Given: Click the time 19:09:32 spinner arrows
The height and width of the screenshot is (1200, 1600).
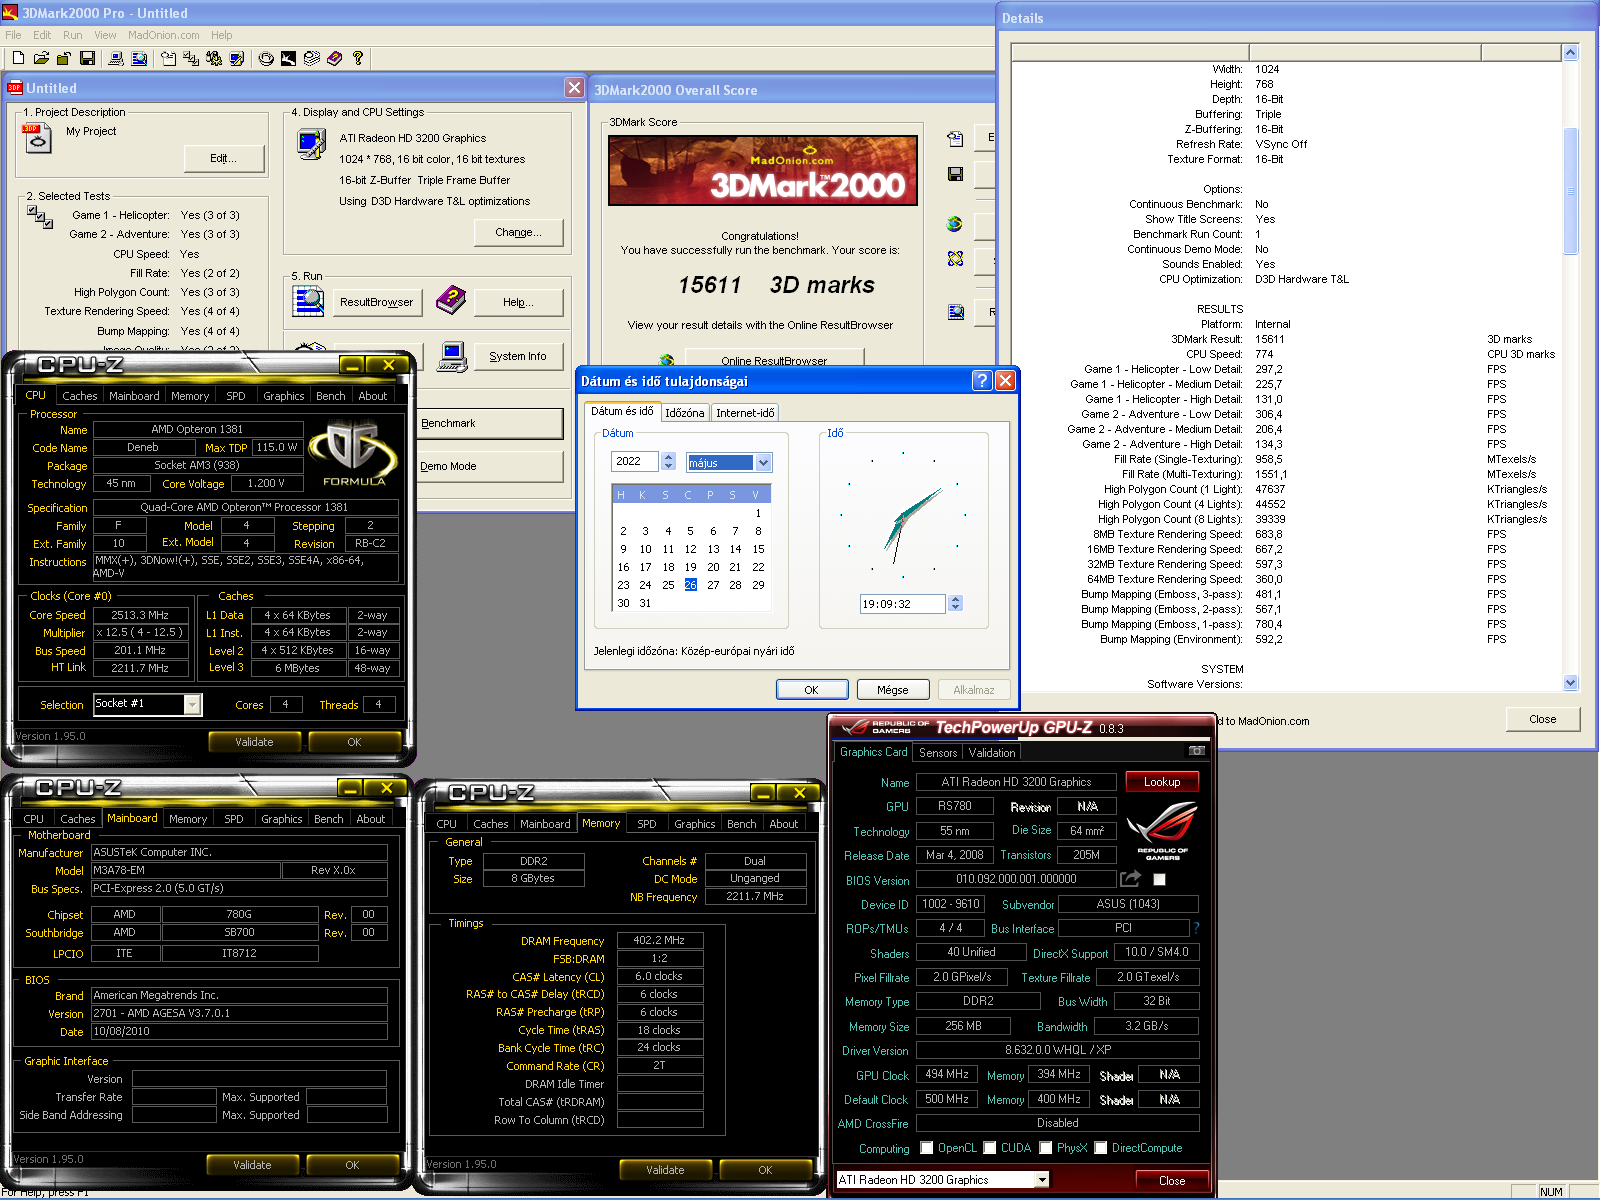Looking at the screenshot, I should pyautogui.click(x=956, y=603).
